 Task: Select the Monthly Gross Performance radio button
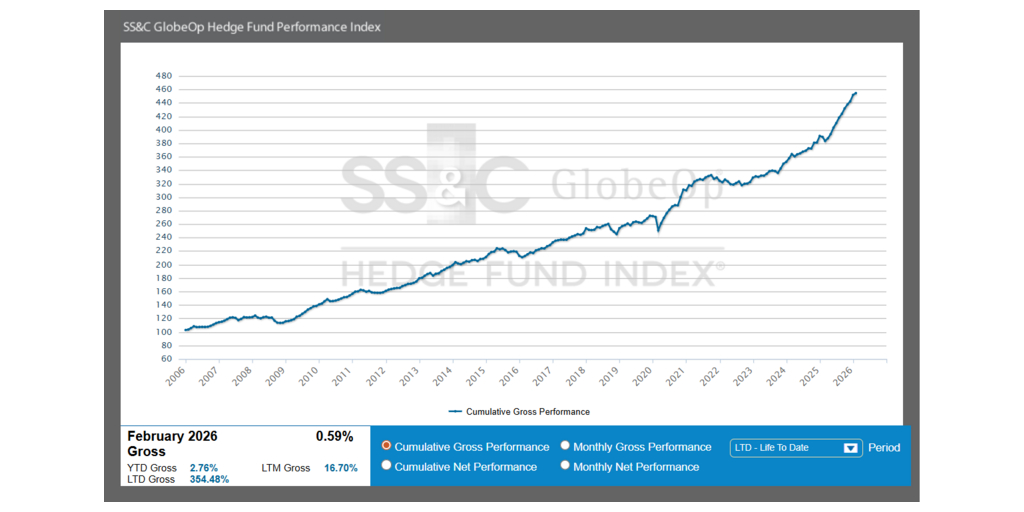point(565,446)
